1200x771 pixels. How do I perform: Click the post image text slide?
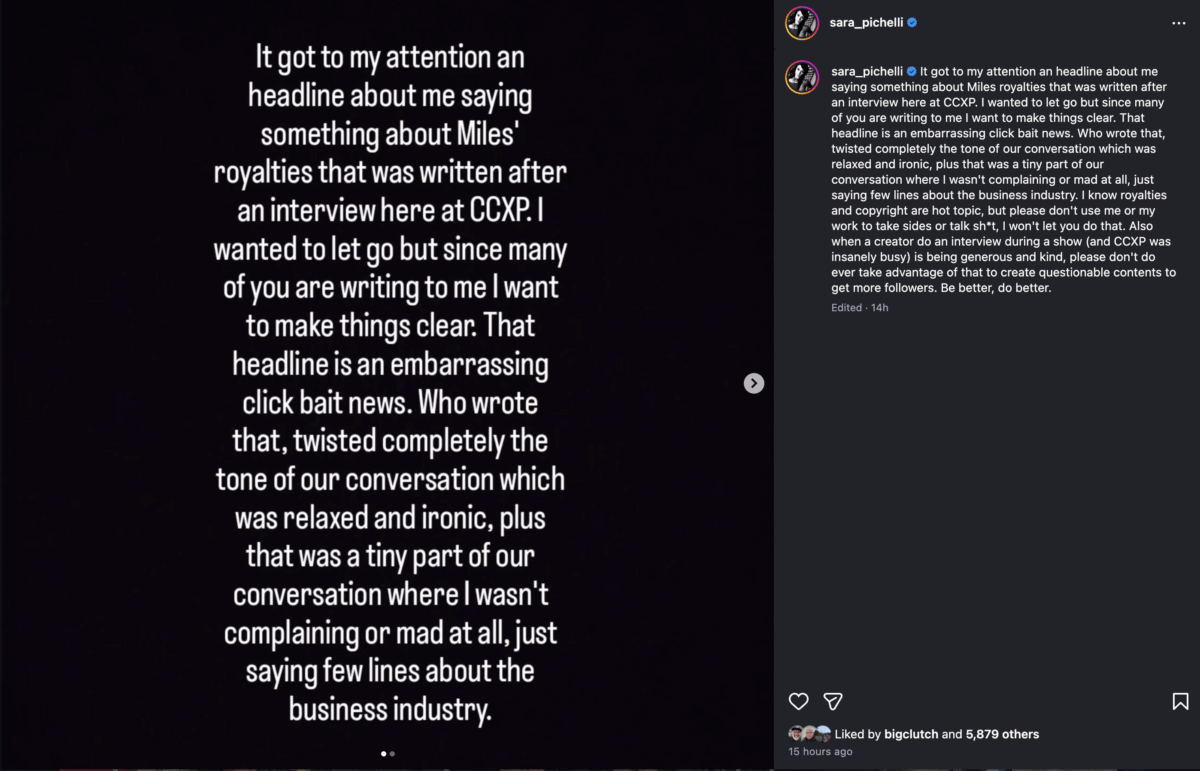pyautogui.click(x=390, y=380)
